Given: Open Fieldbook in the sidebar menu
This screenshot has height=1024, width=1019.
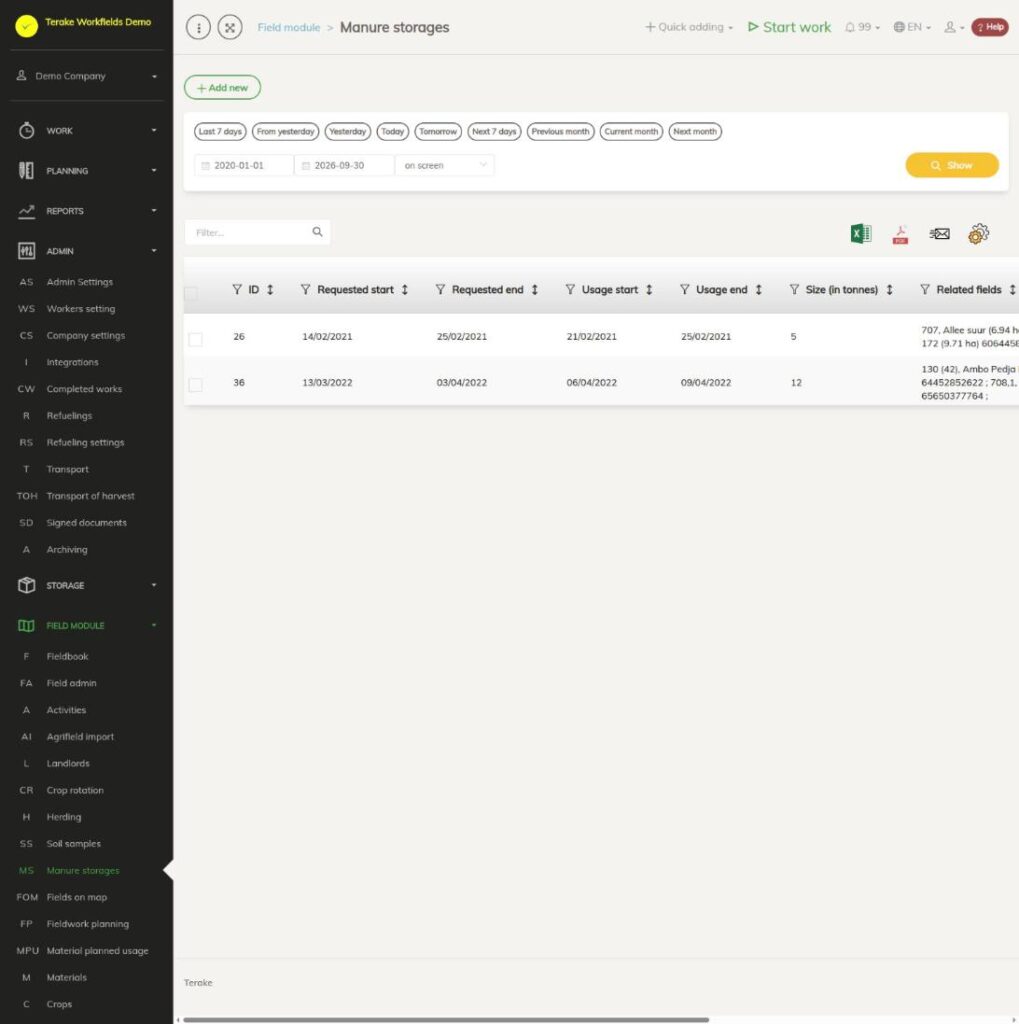Looking at the screenshot, I should pyautogui.click(x=67, y=656).
